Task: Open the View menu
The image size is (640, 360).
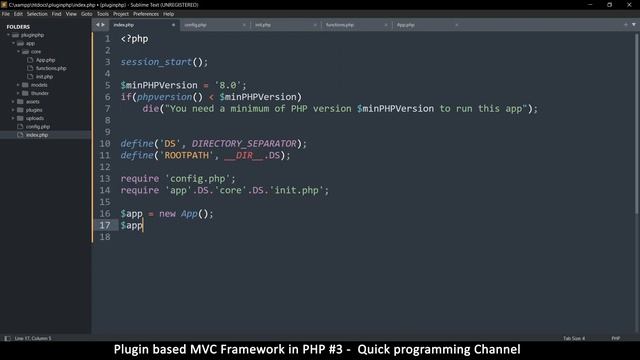Action: [x=71, y=14]
